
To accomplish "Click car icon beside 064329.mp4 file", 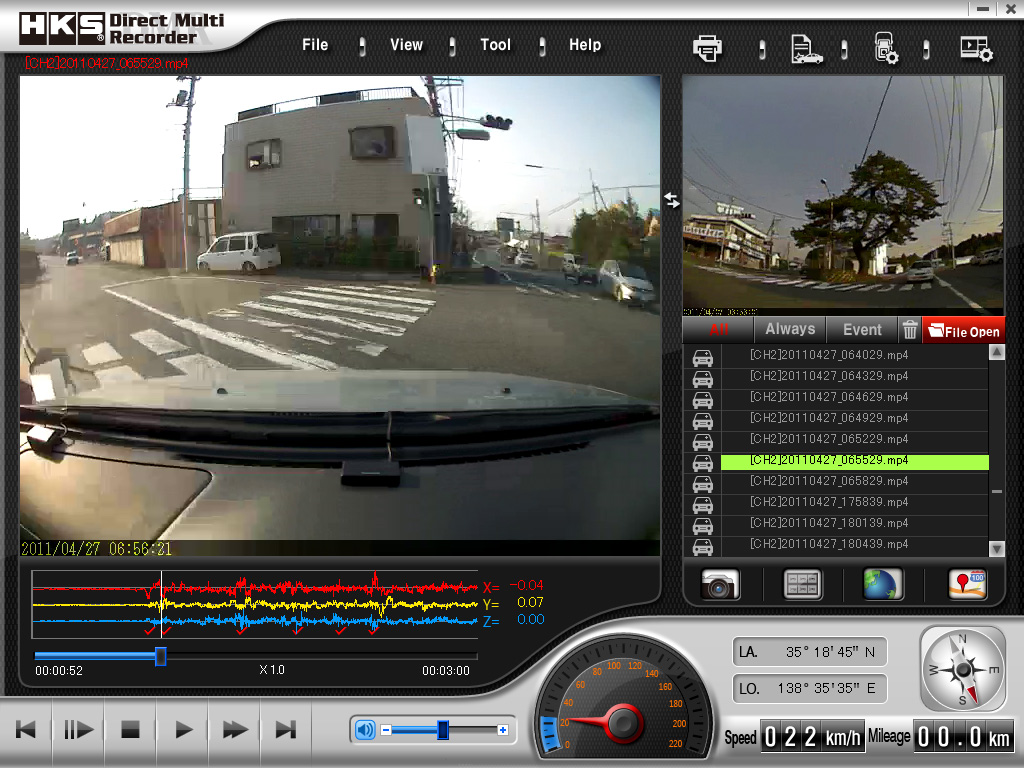I will click(703, 378).
